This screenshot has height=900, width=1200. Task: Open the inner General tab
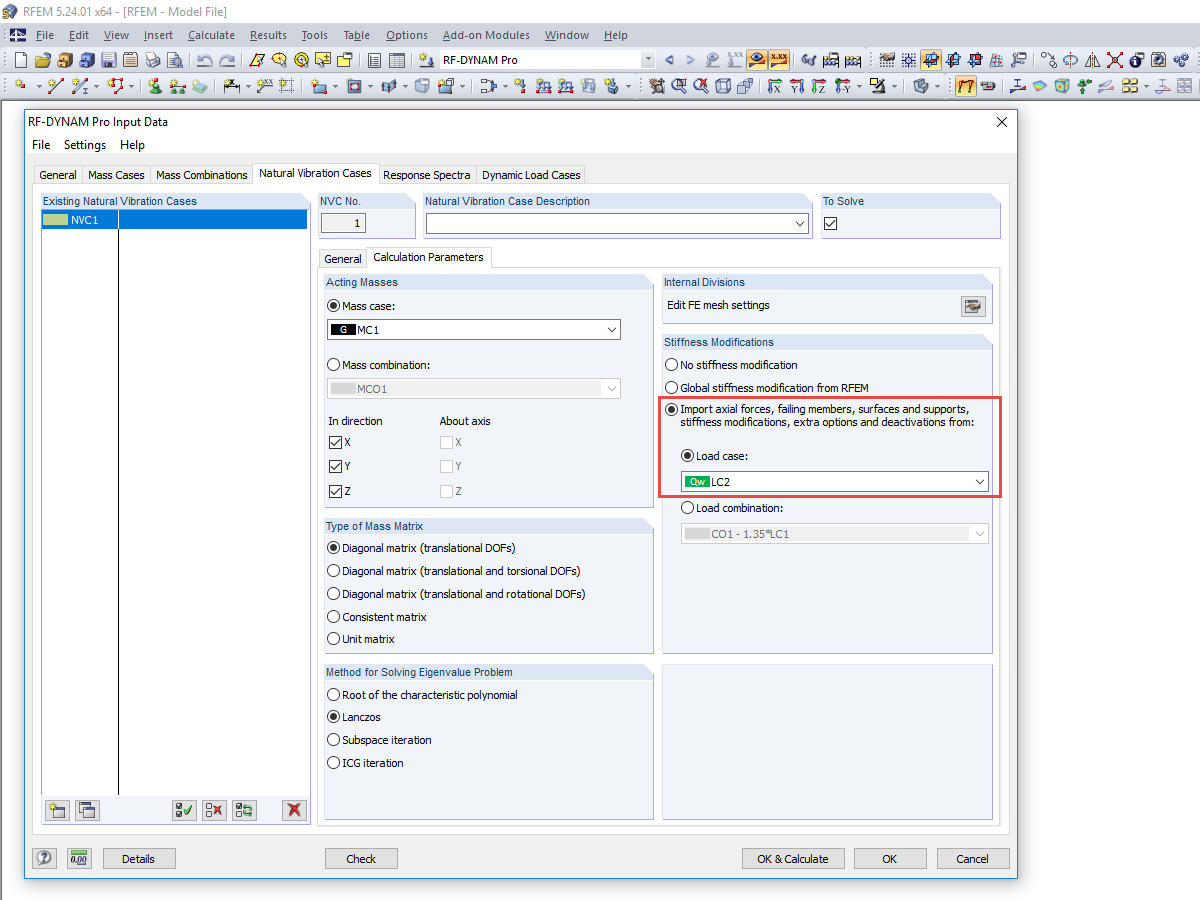(343, 259)
